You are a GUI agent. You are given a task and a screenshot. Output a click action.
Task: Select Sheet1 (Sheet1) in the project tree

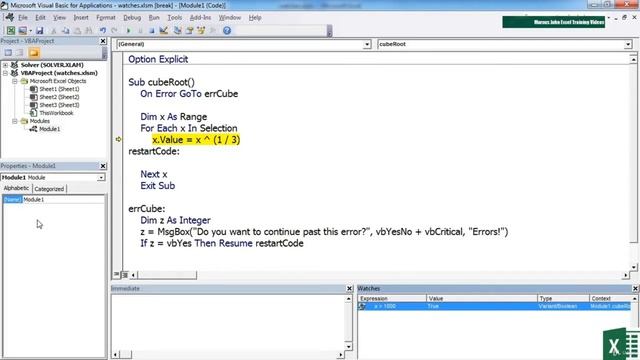tap(59, 89)
